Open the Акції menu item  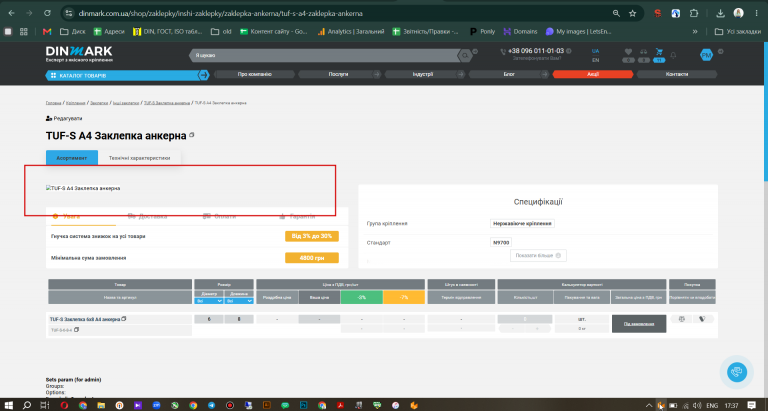[593, 74]
